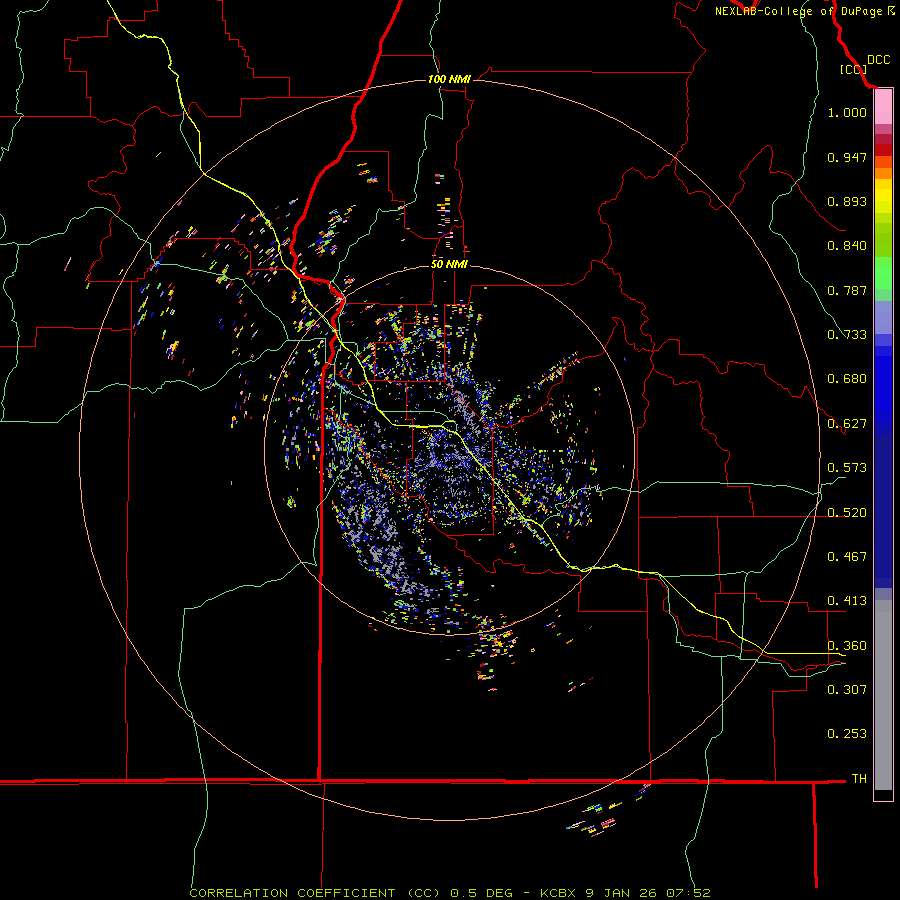Click the TH threshold label
Screen dimensions: 900x900
(859, 779)
